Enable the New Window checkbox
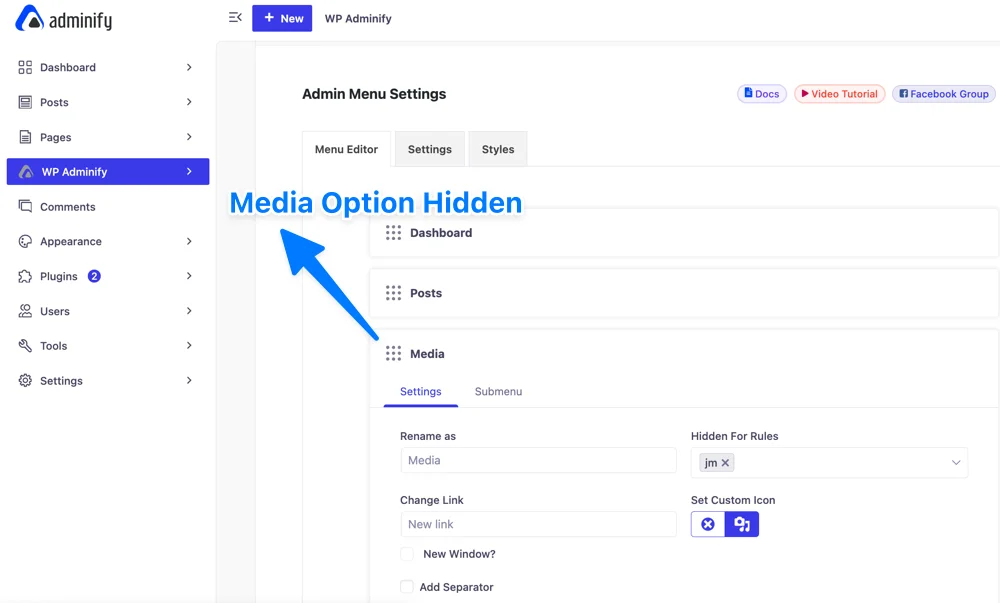1000x603 pixels. (407, 554)
